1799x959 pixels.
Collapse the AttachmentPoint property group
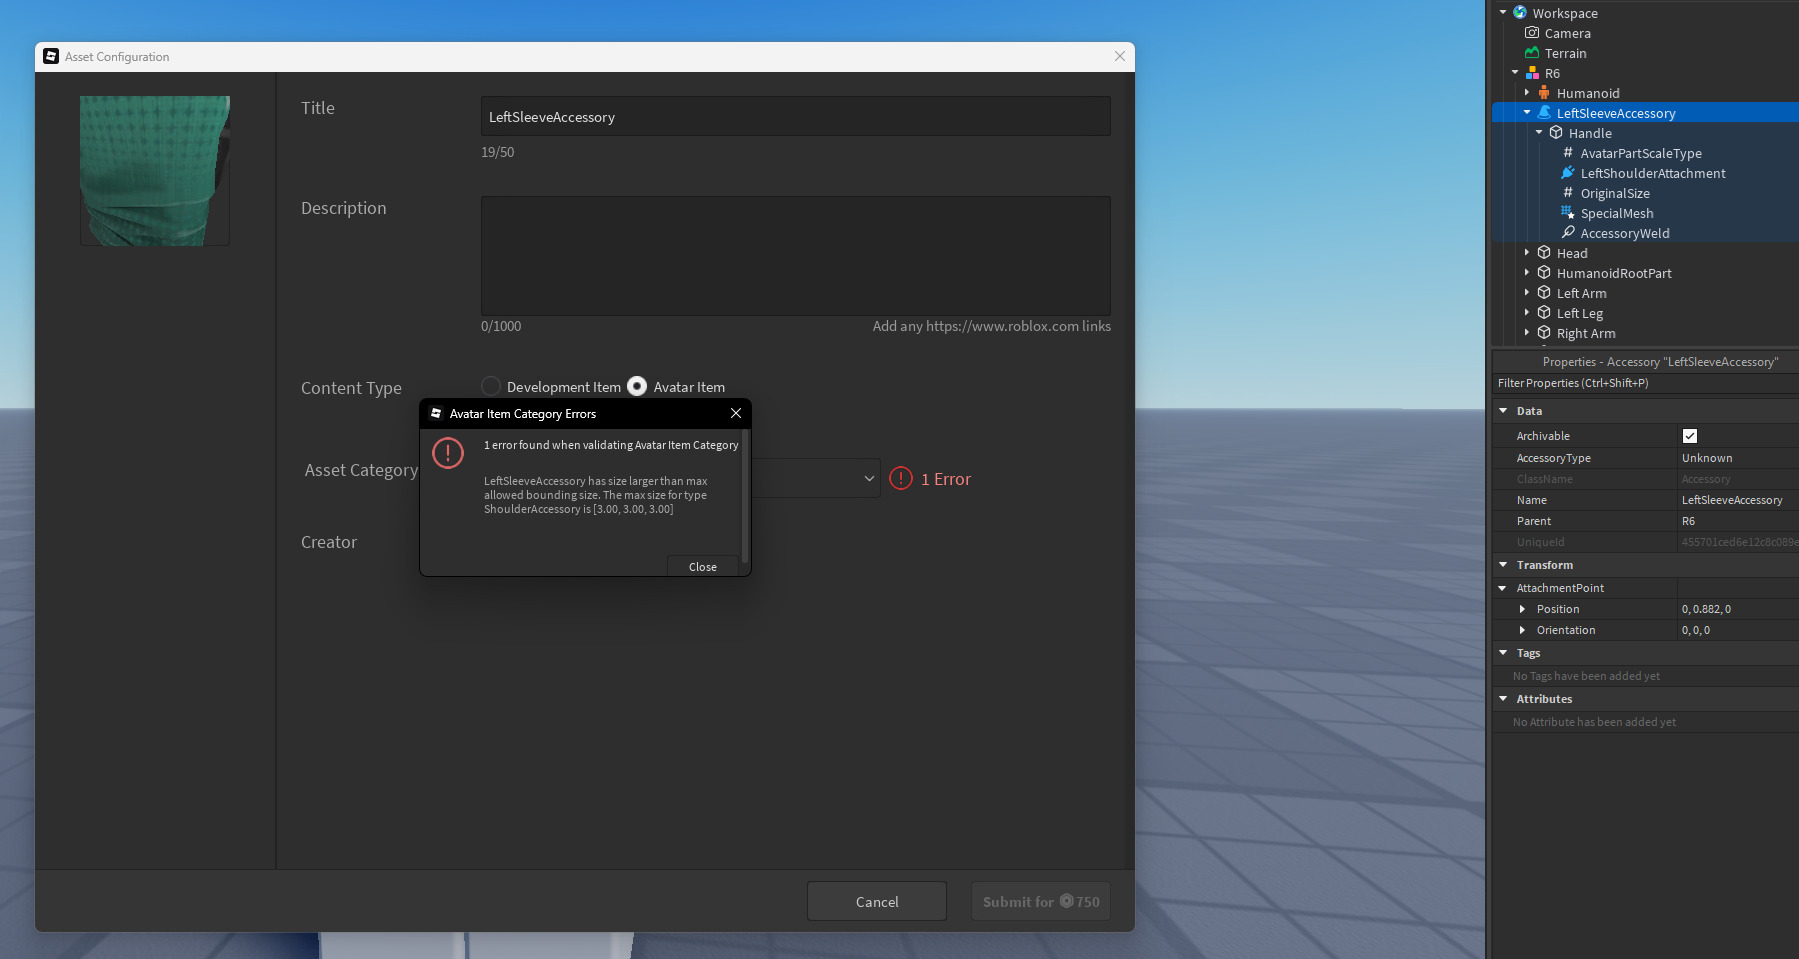click(x=1503, y=588)
